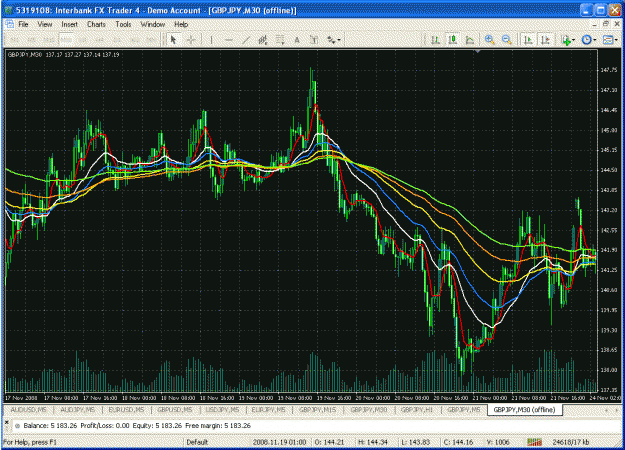Pick the horizontal line drawing tool
The width and height of the screenshot is (625, 450).
coord(228,39)
